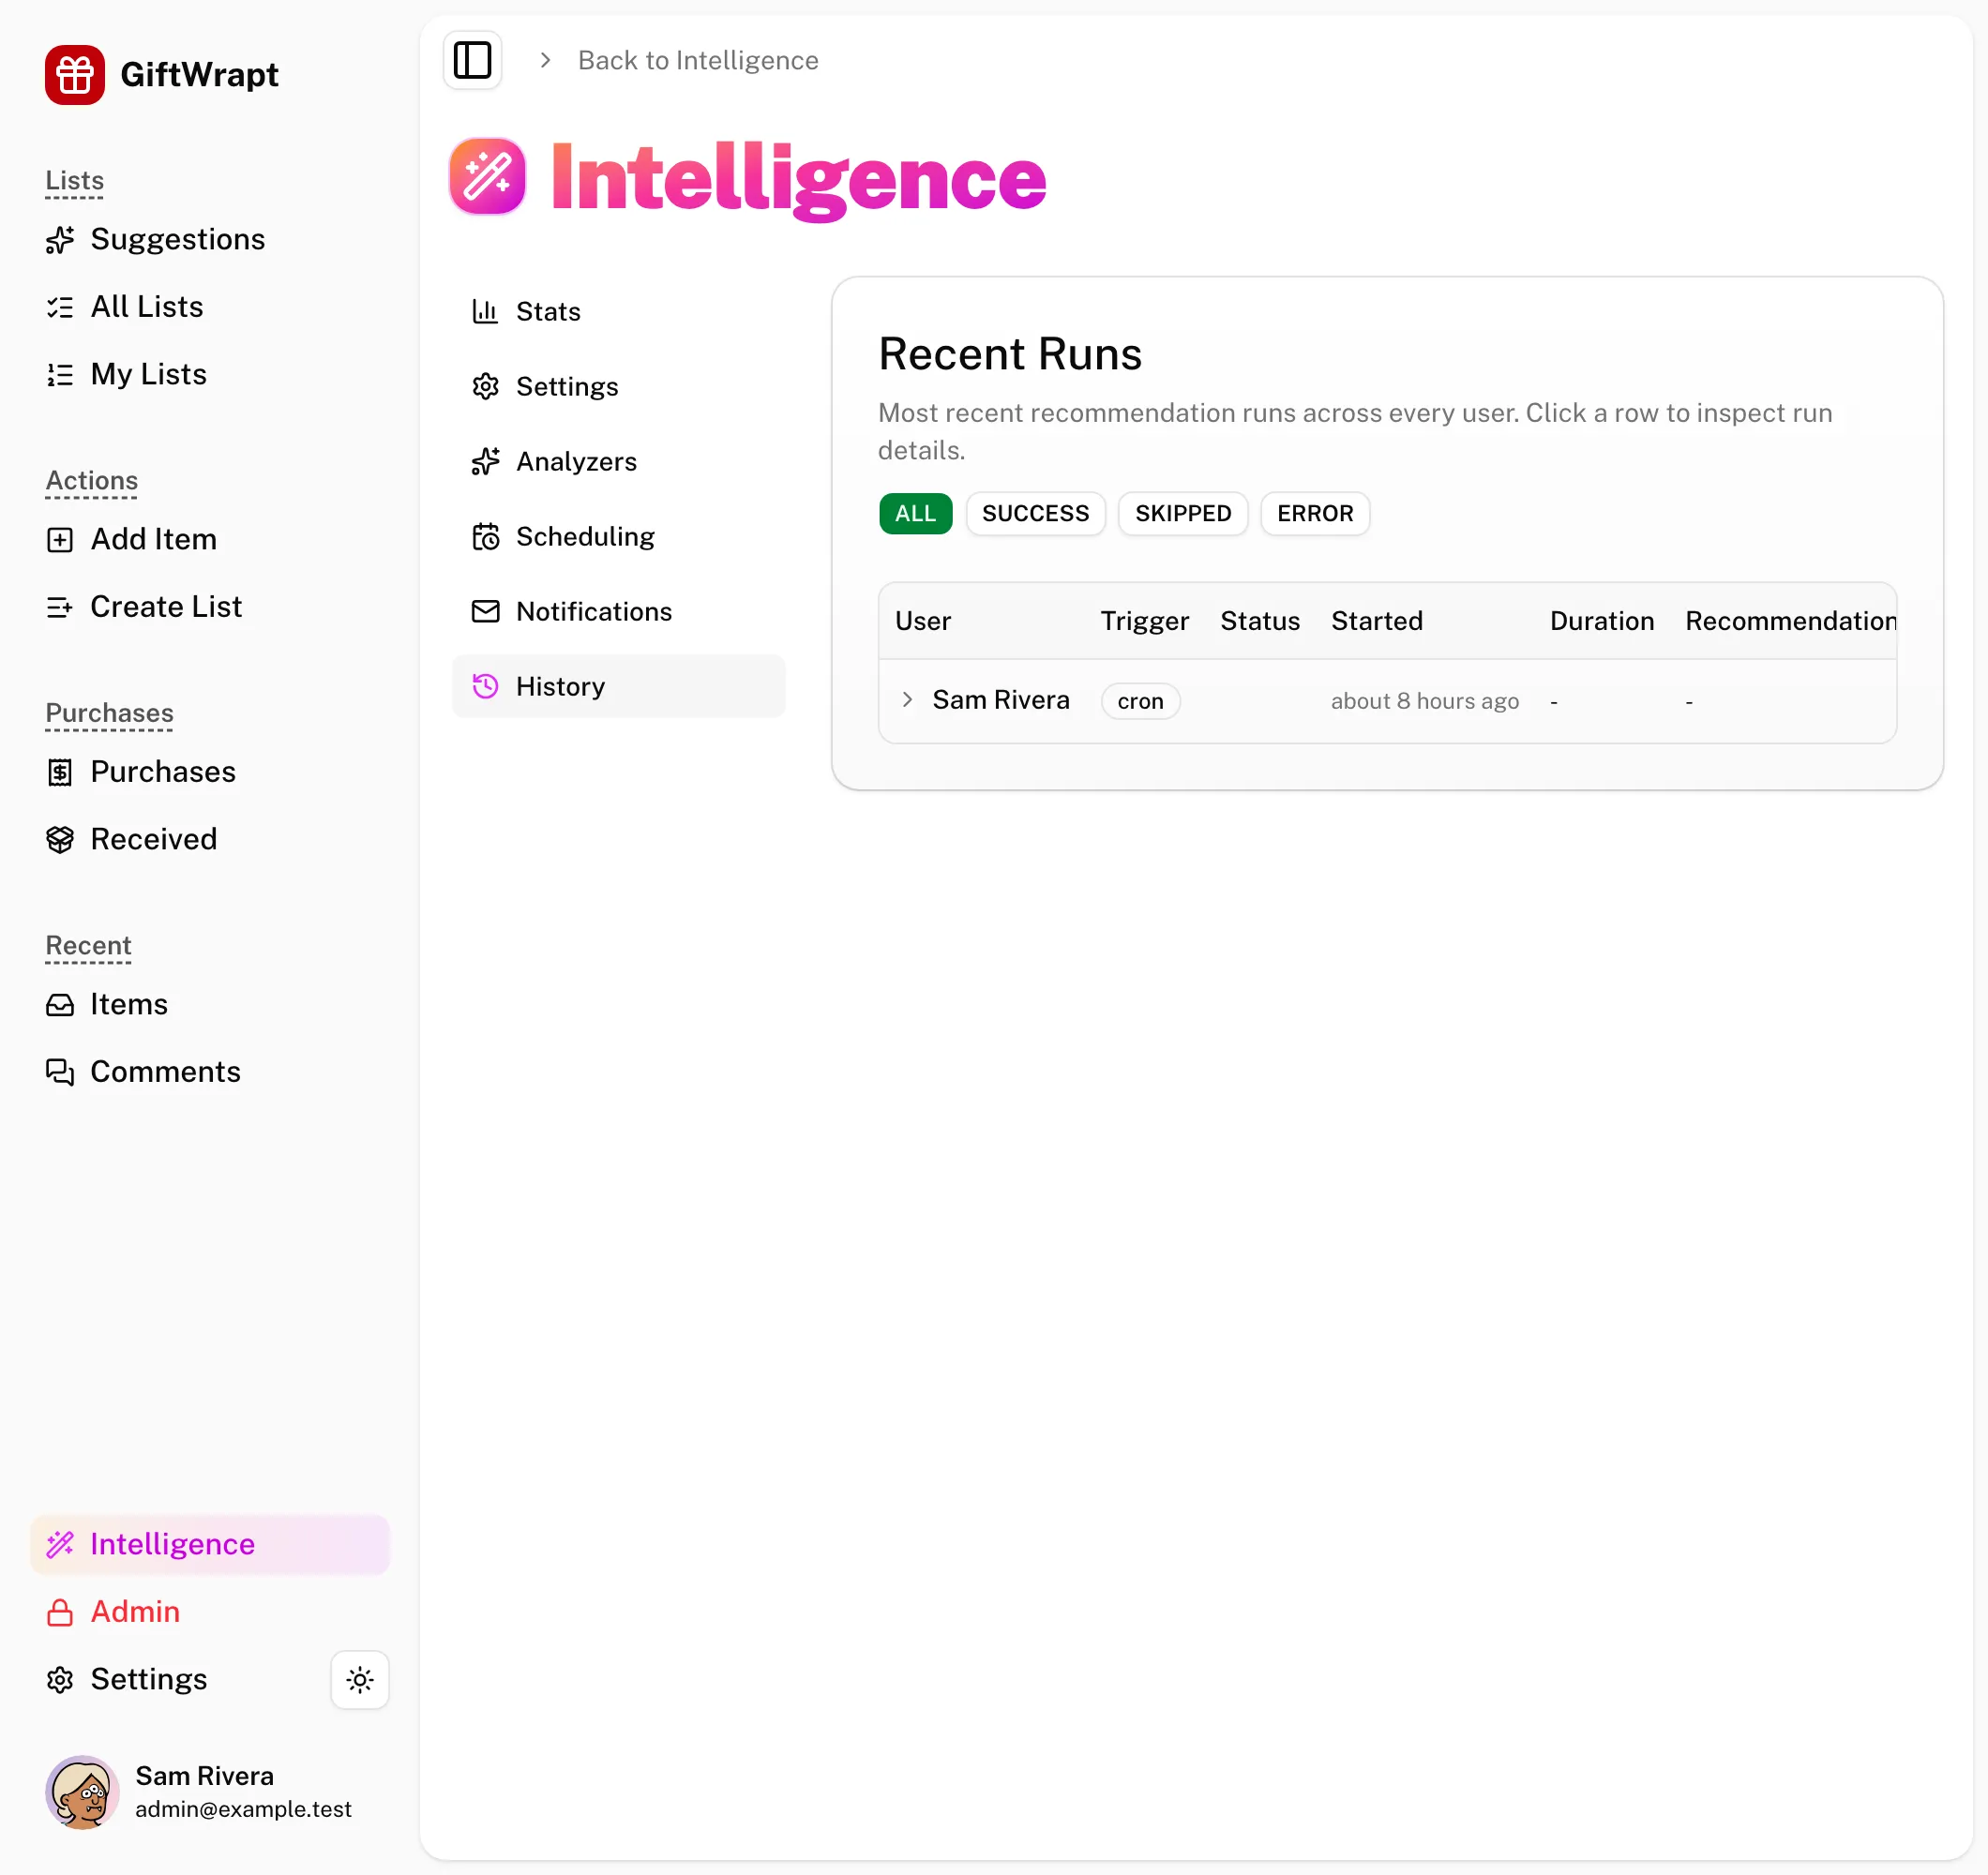Screen dimensions: 1988x1875
Task: Click the User column header
Action: [x=922, y=621]
